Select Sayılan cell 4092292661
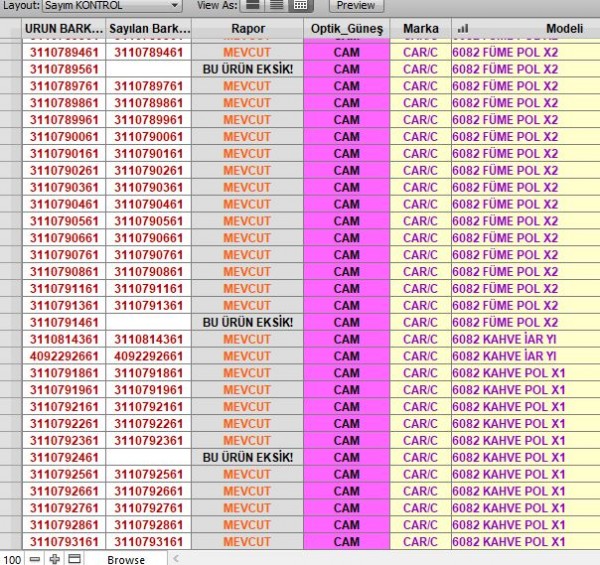This screenshot has width=600, height=565. (149, 356)
